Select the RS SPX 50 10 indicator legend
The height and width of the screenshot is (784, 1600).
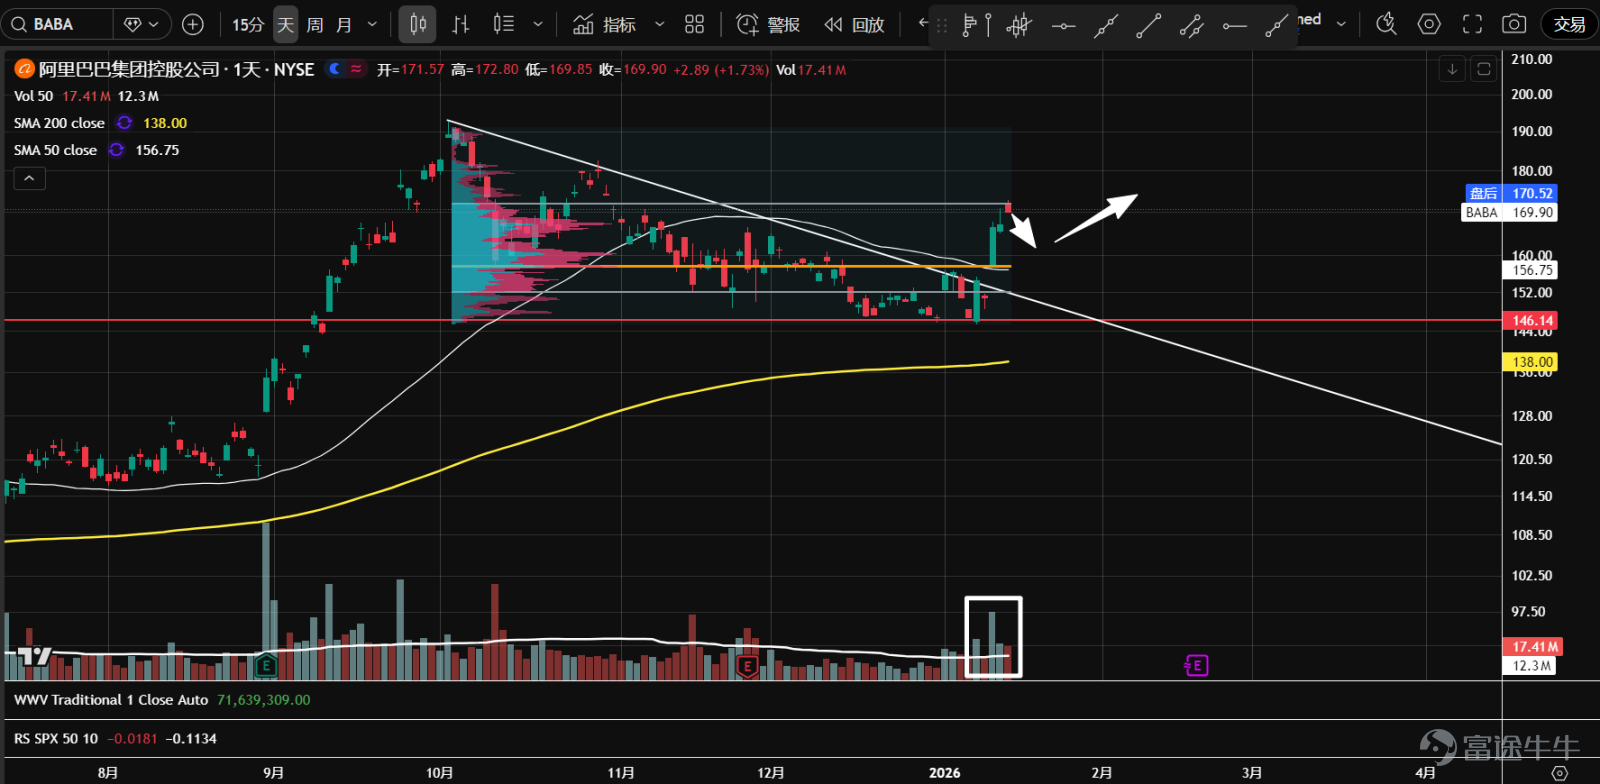tap(56, 739)
